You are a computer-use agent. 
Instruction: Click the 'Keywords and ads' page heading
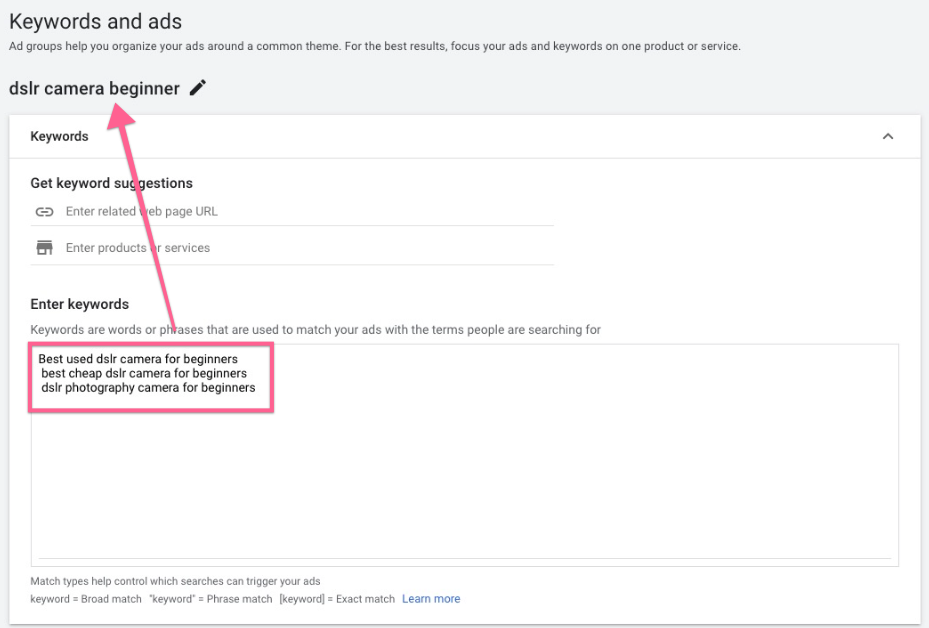pos(95,21)
